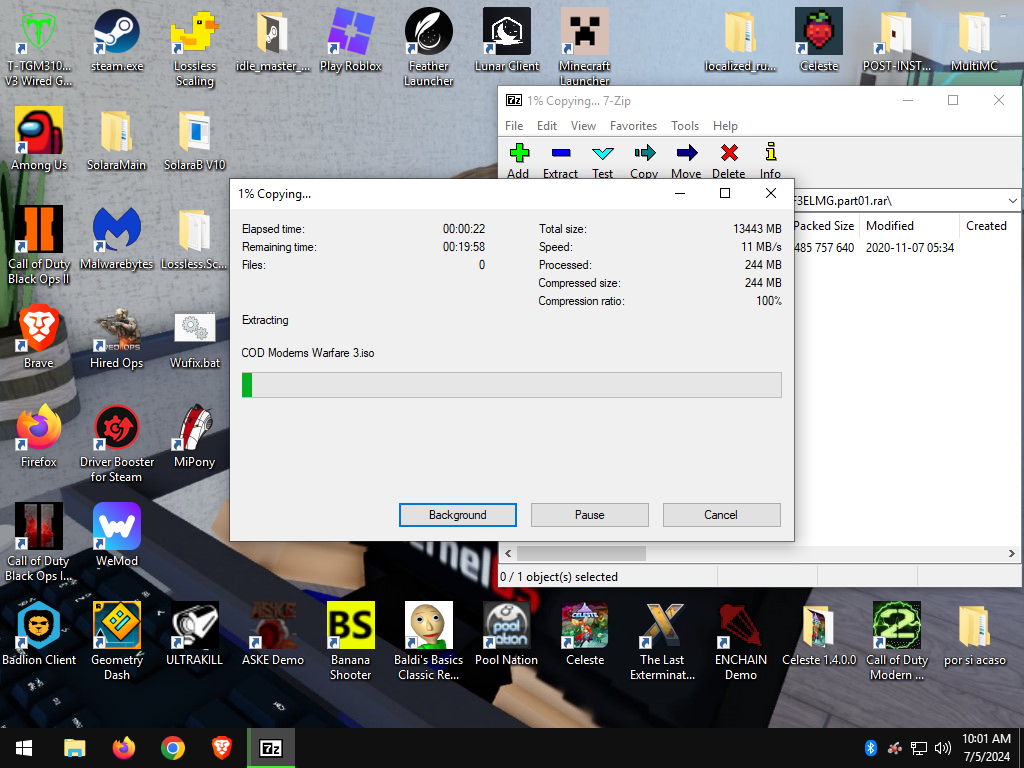Select Geometry Dash desktop icon
The height and width of the screenshot is (768, 1024).
(x=117, y=641)
